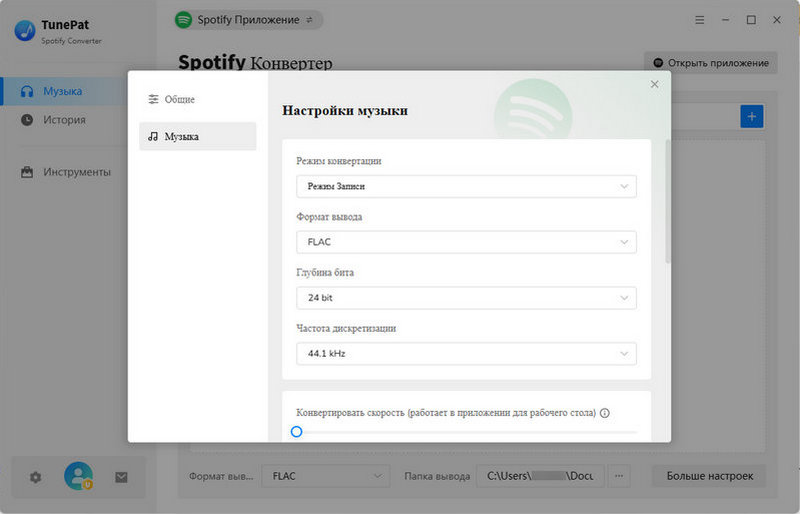Open the Формат вывода FLAC dropdown in dialog
The image size is (800, 514).
click(x=466, y=242)
